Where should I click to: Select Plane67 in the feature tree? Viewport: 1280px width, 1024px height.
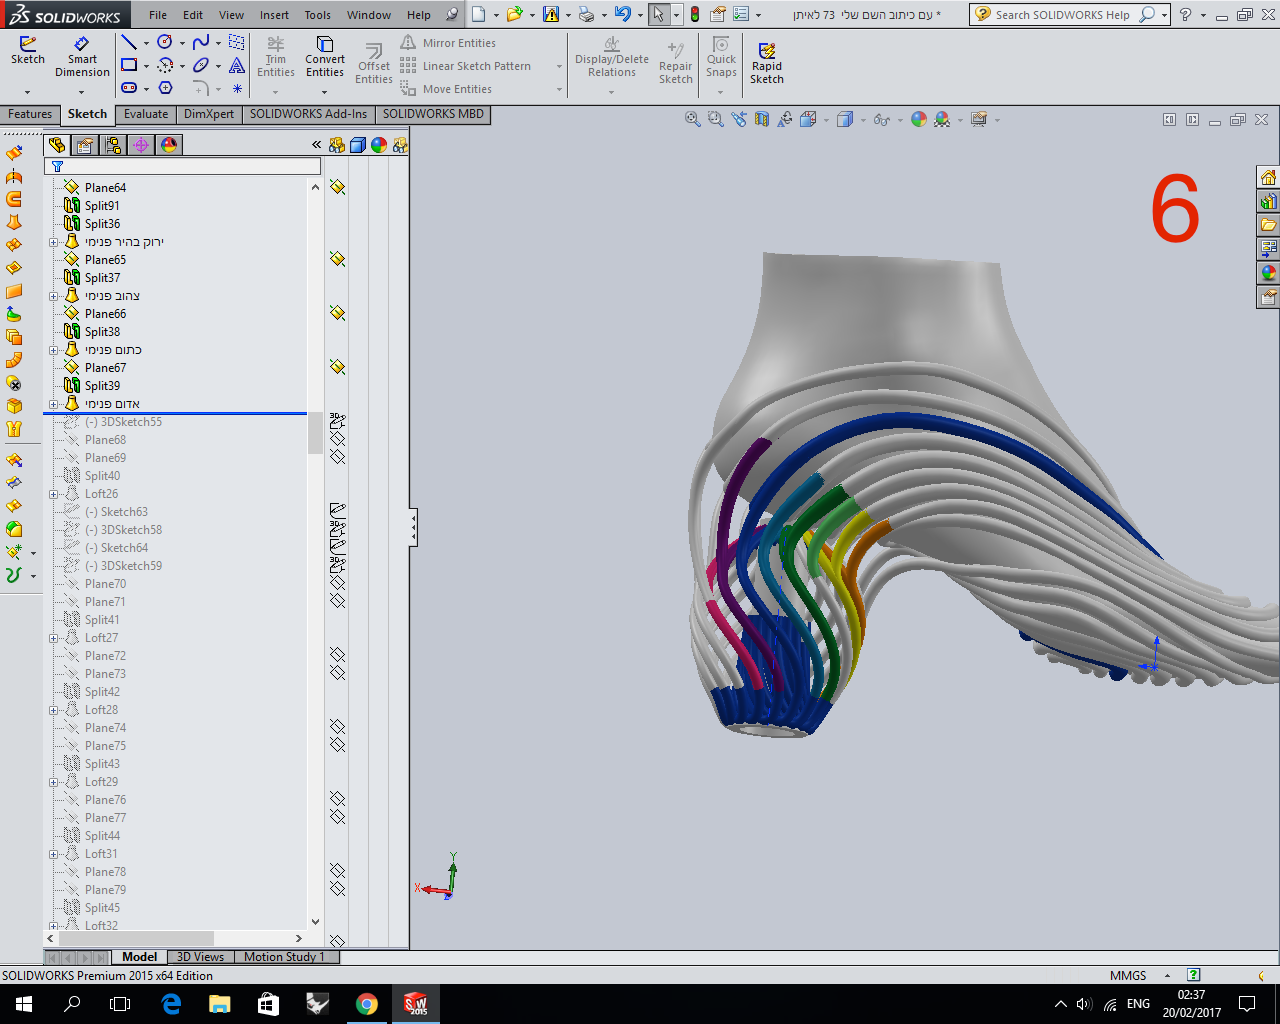point(105,368)
